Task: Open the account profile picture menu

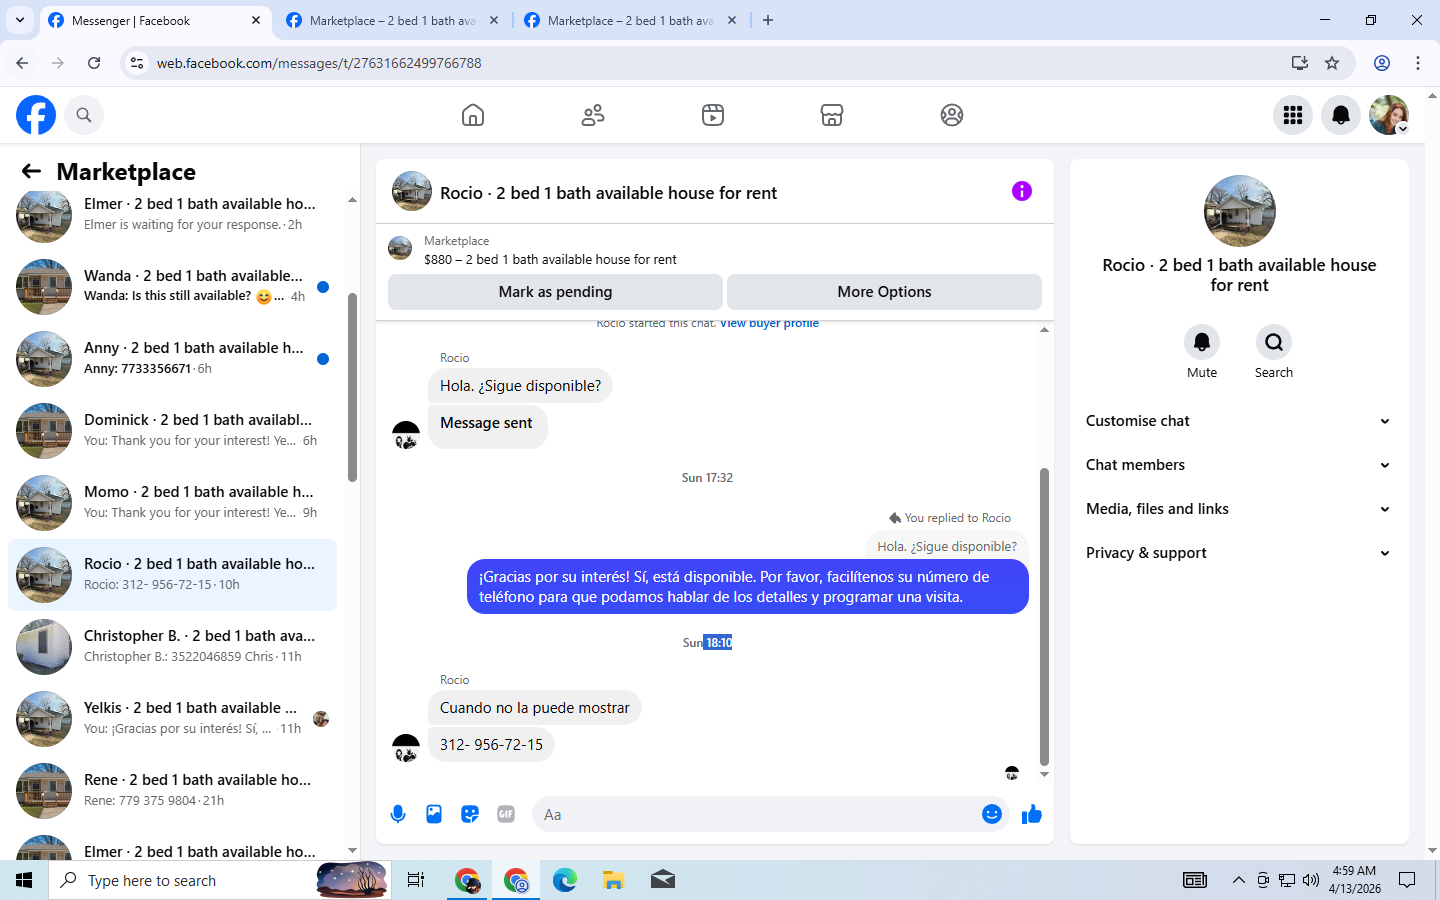Action: (1389, 115)
